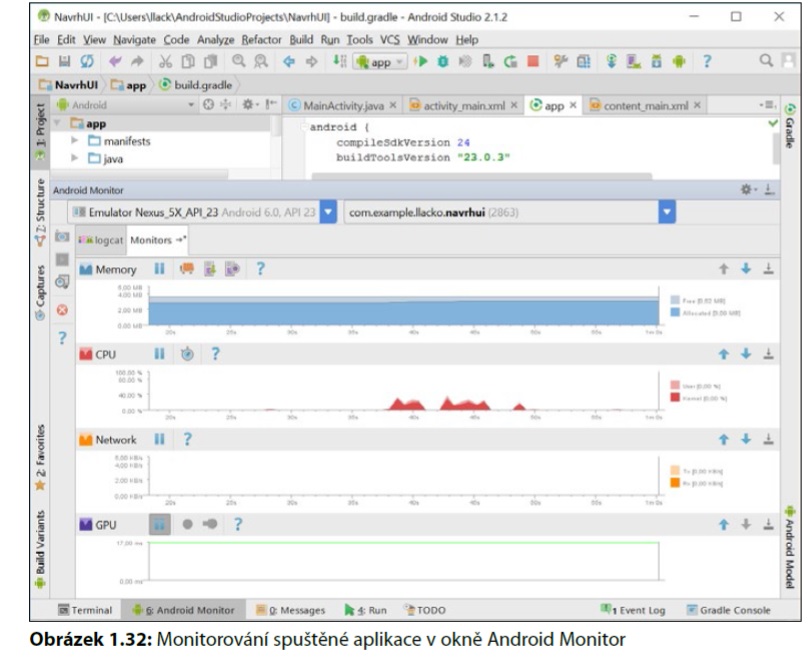Switch to the content_main.xml tab
The width and height of the screenshot is (808, 659).
(646, 106)
